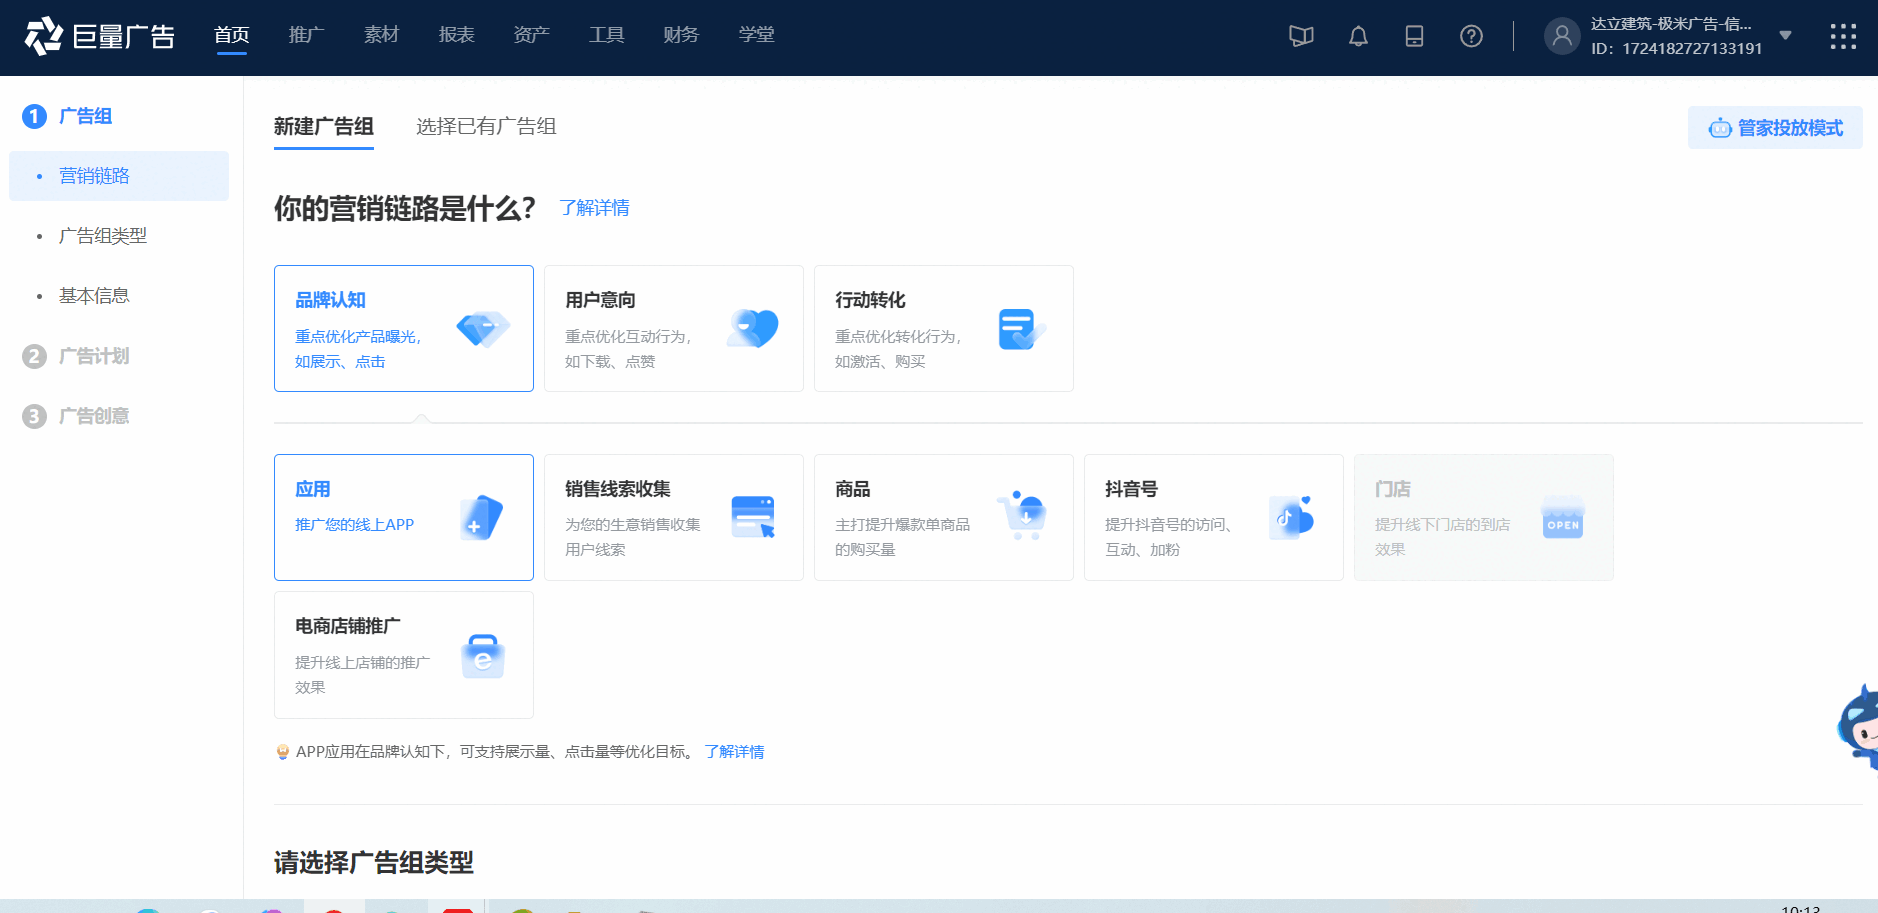Switch to the 选择已有广告组 tab
Image resolution: width=1878 pixels, height=913 pixels.
486,127
